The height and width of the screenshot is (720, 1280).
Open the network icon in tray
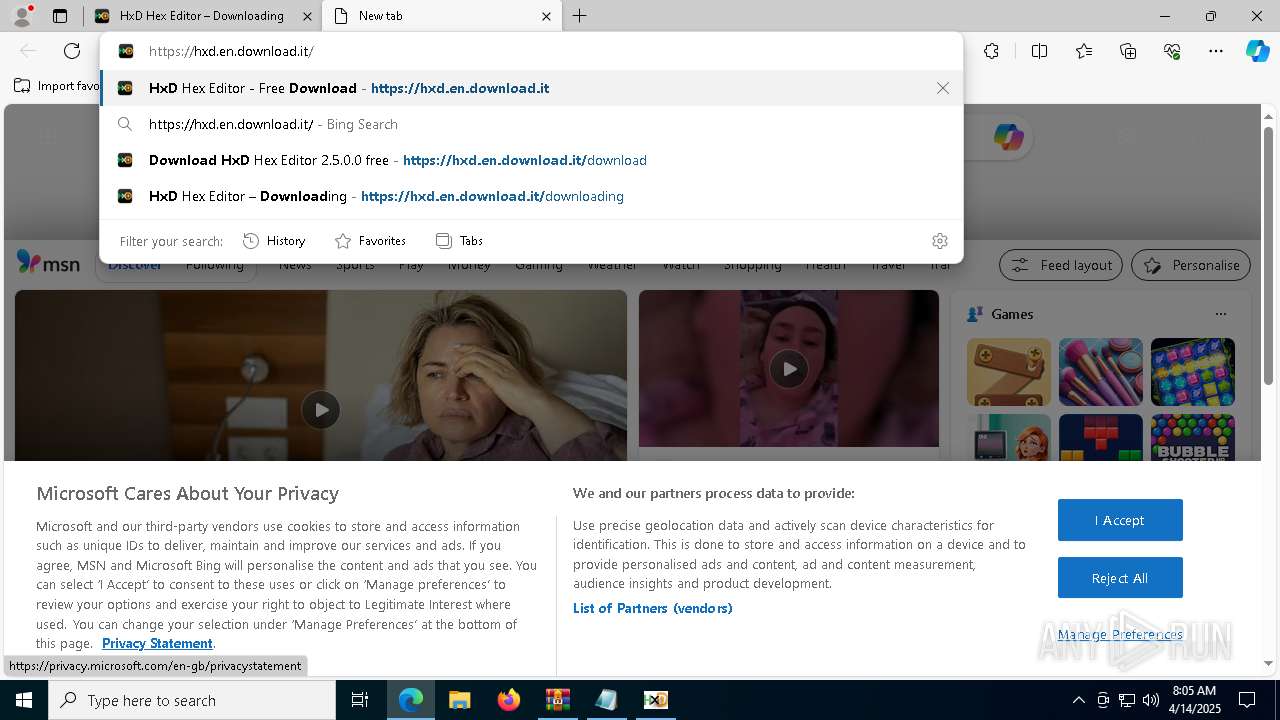tap(1126, 700)
